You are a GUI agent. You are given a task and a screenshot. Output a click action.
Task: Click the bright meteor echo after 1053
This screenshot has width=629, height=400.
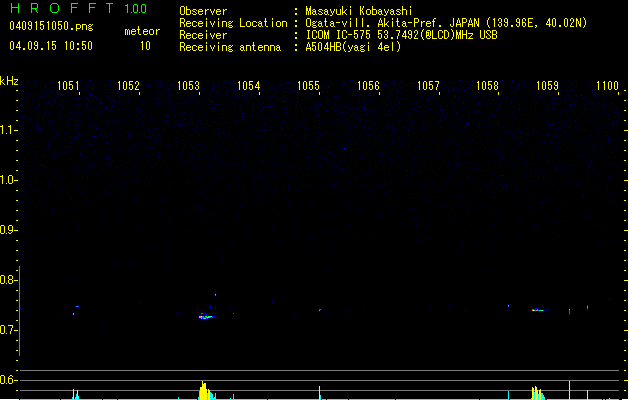(206, 317)
